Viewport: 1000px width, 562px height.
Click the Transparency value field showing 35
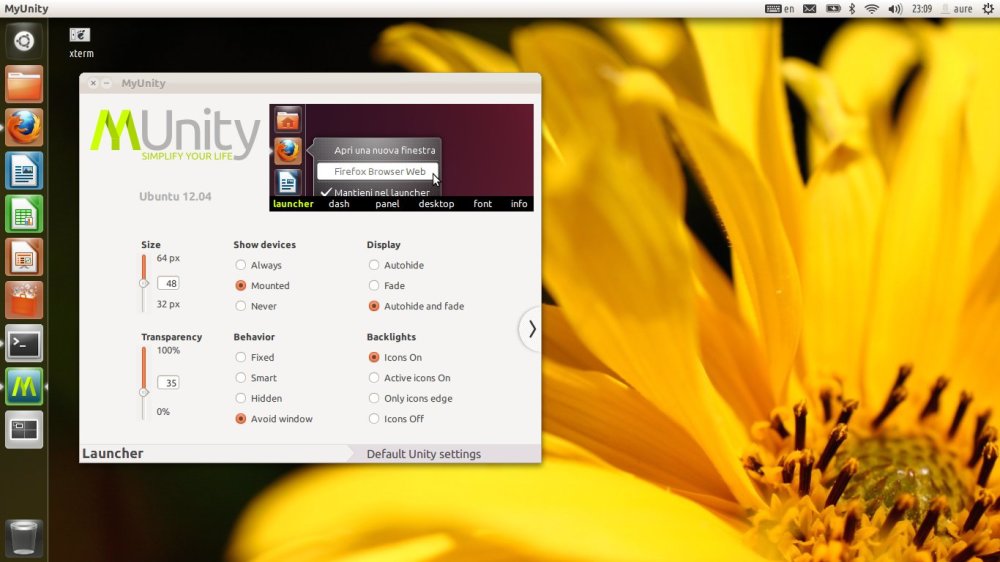click(x=168, y=383)
